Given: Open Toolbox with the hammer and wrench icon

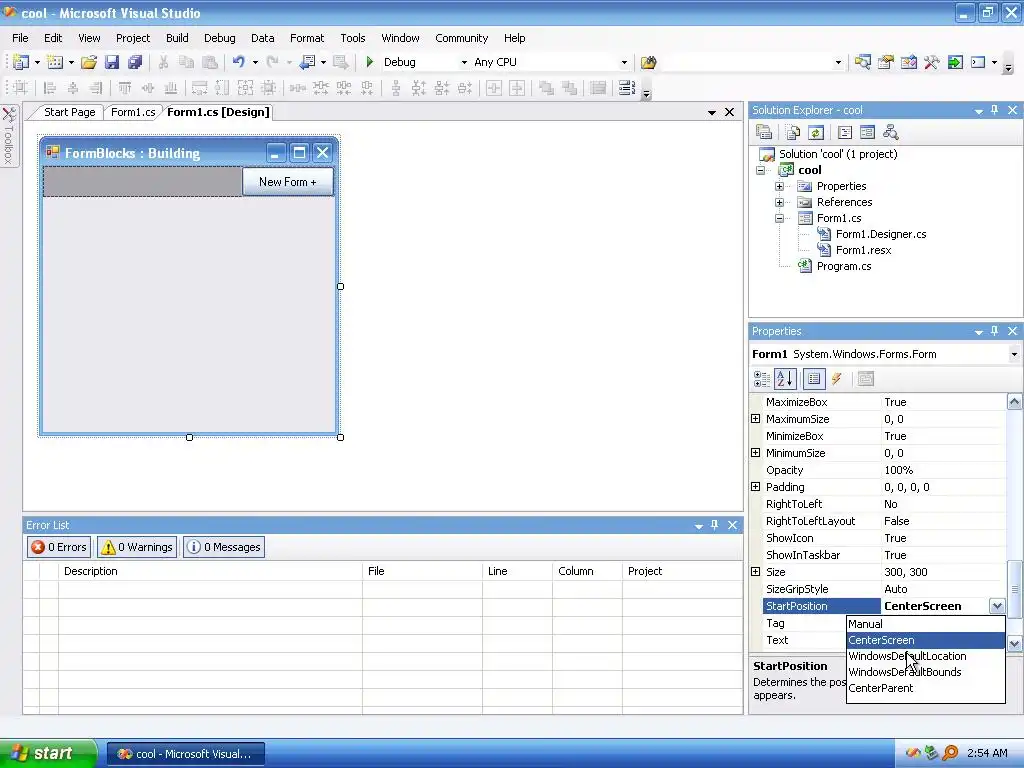Looking at the screenshot, I should [x=931, y=62].
